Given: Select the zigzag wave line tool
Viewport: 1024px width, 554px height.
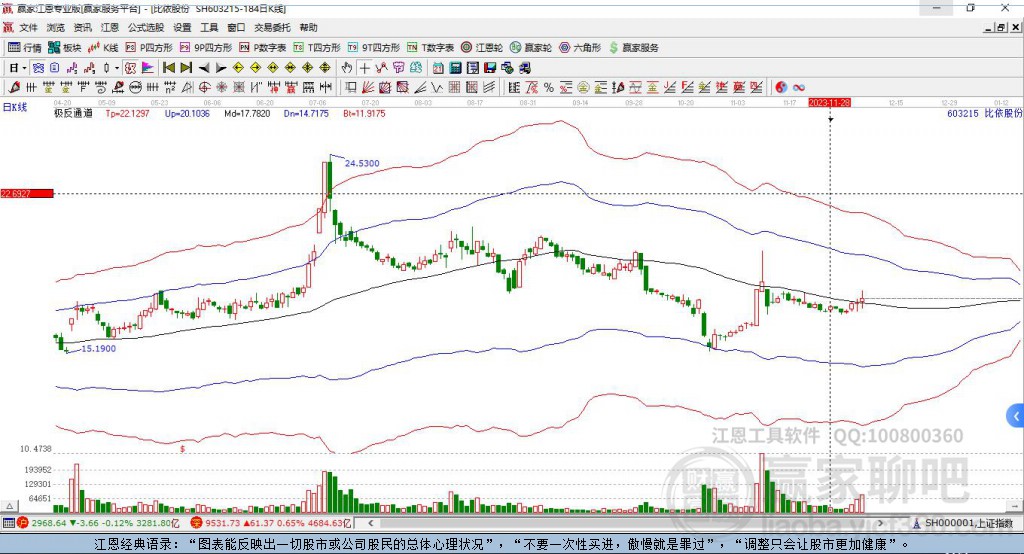Looking at the screenshot, I should 437,88.
